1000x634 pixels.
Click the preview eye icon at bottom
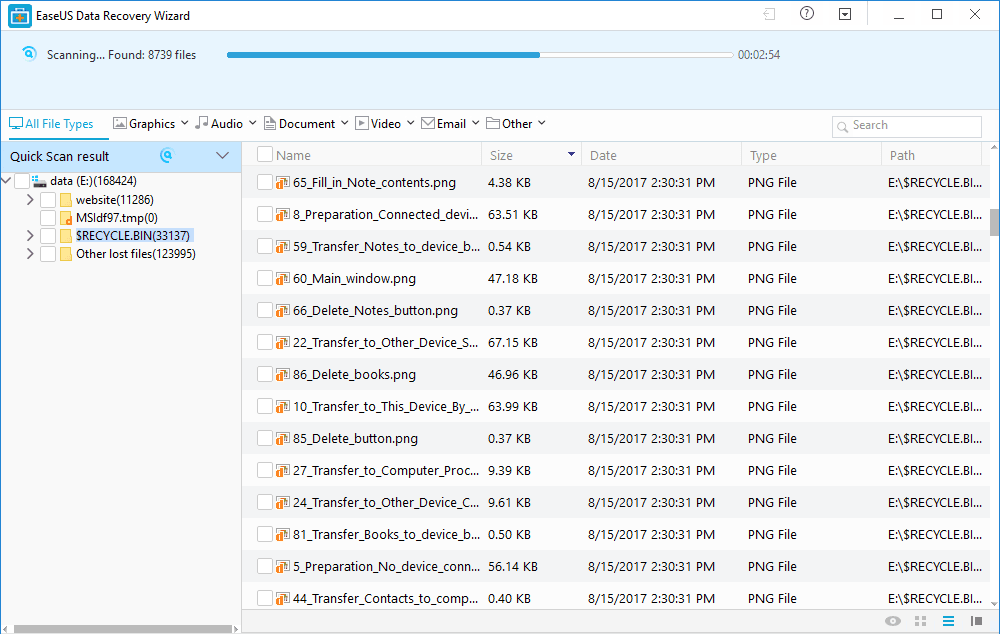[x=893, y=621]
